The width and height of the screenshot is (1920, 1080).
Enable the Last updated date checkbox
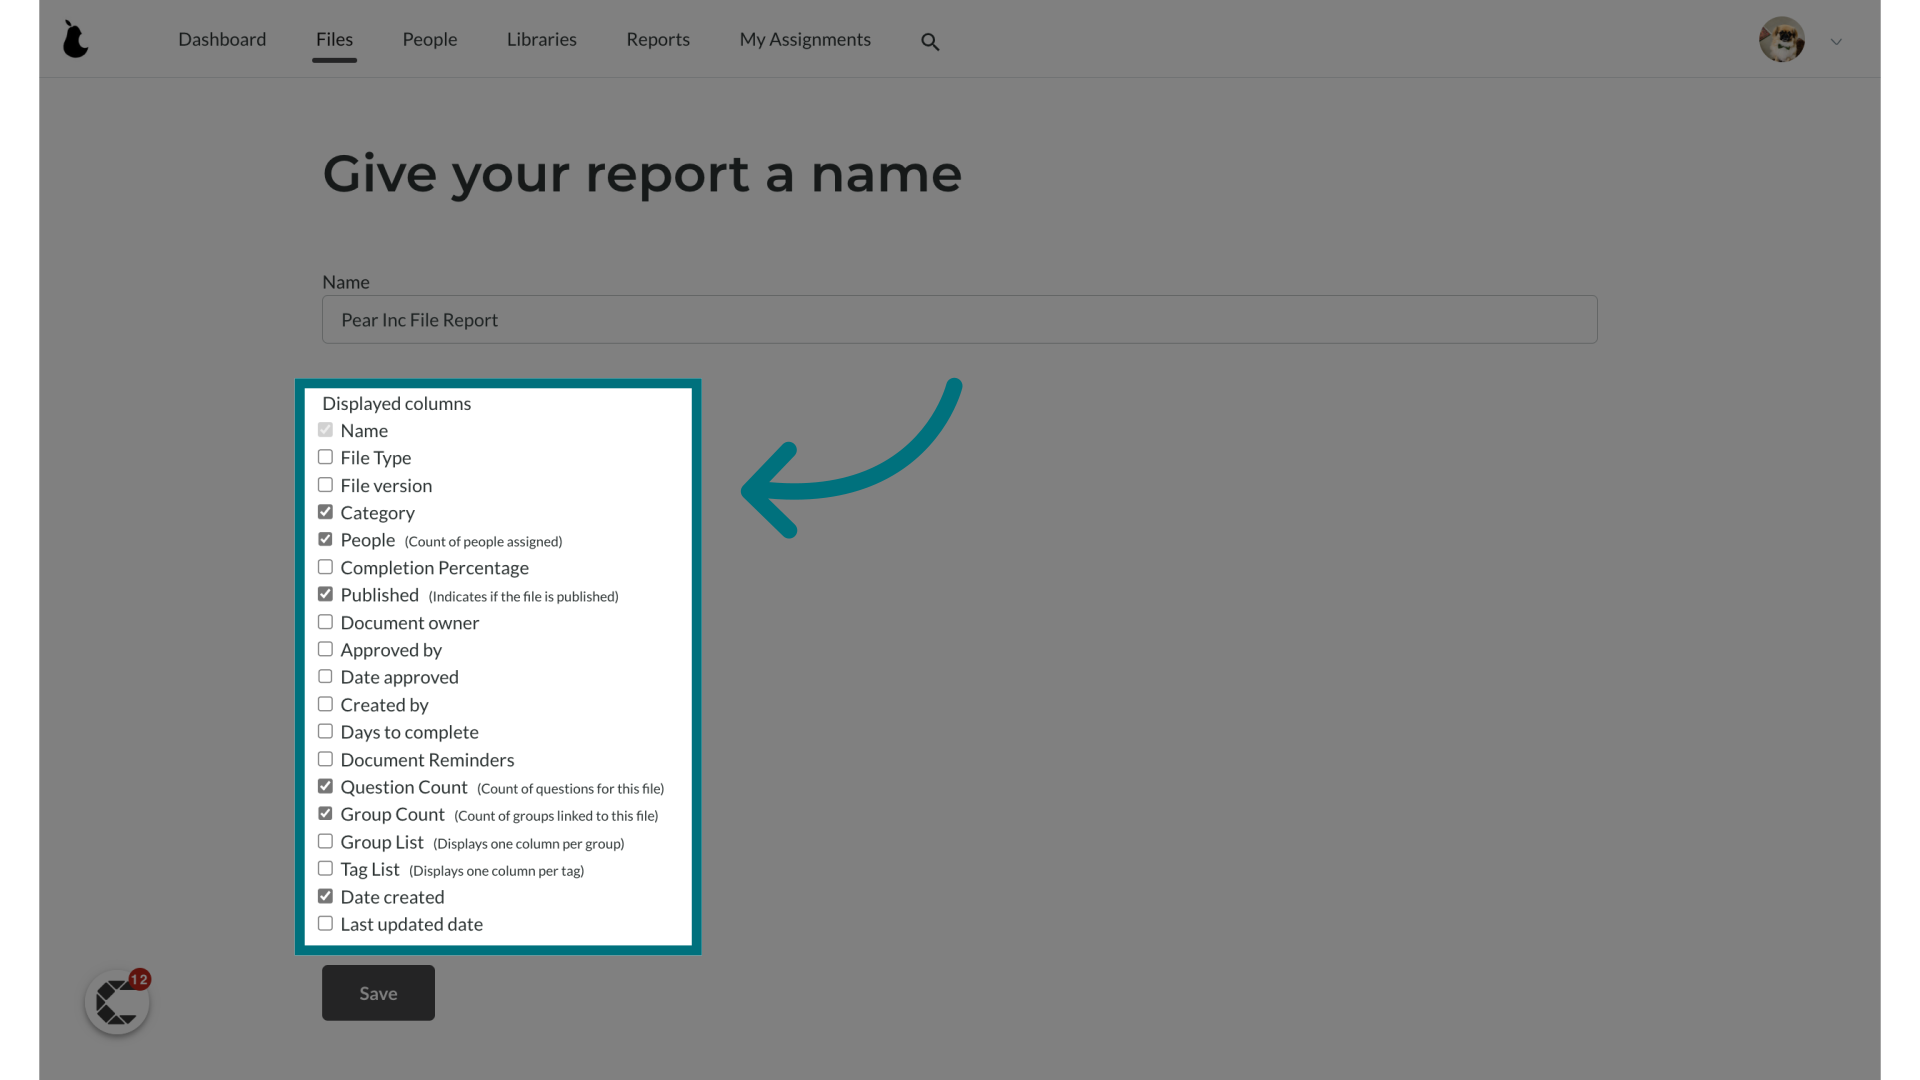tap(326, 923)
